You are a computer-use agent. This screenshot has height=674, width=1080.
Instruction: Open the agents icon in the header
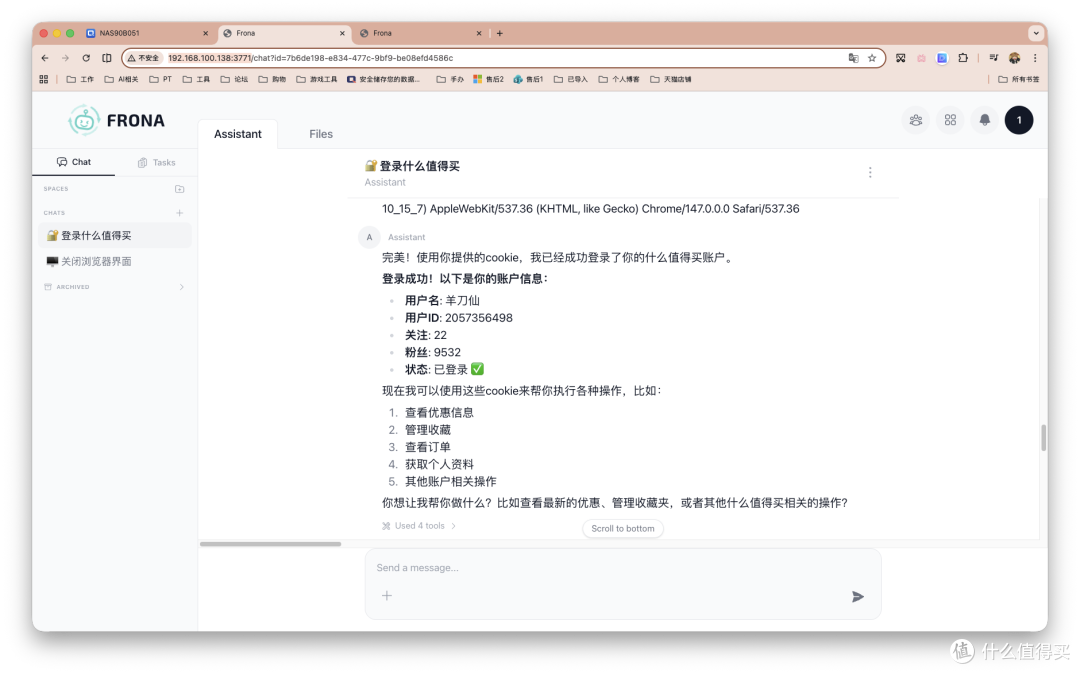[x=915, y=120]
